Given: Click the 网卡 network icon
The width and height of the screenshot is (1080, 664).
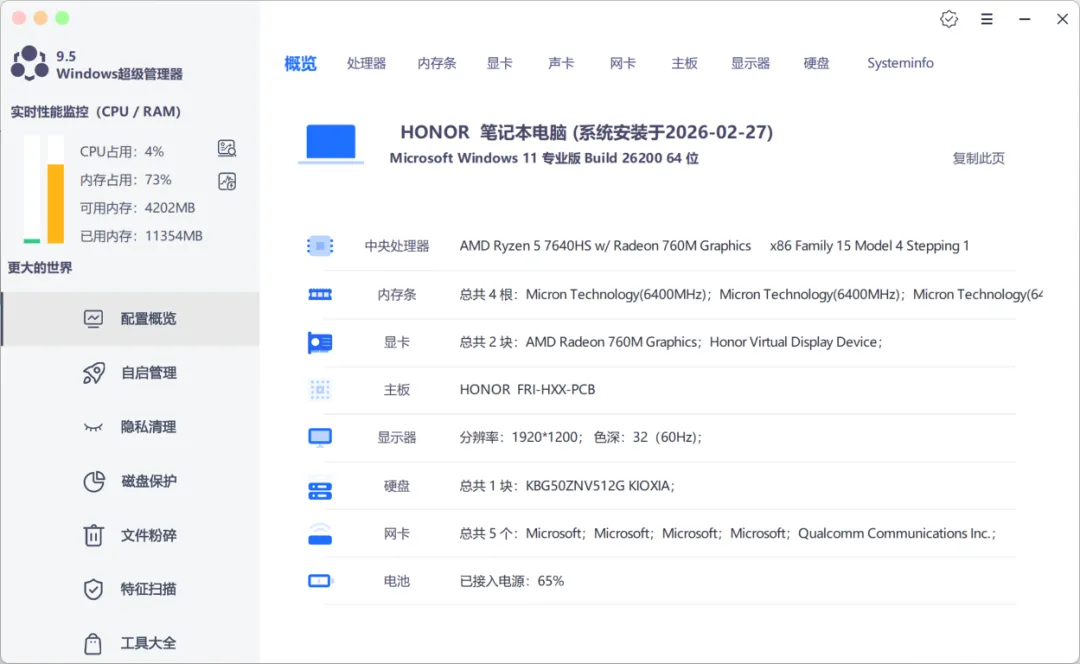Looking at the screenshot, I should [320, 535].
